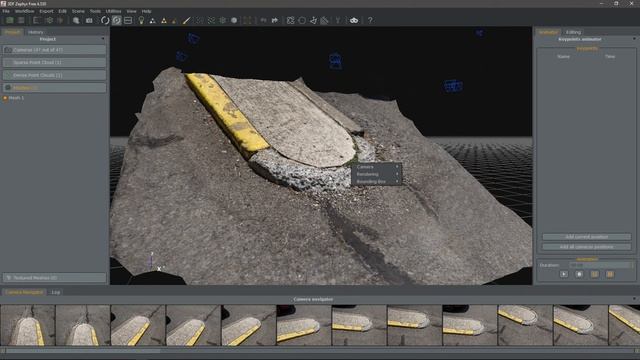Click the second orange animation export icon

click(x=610, y=274)
